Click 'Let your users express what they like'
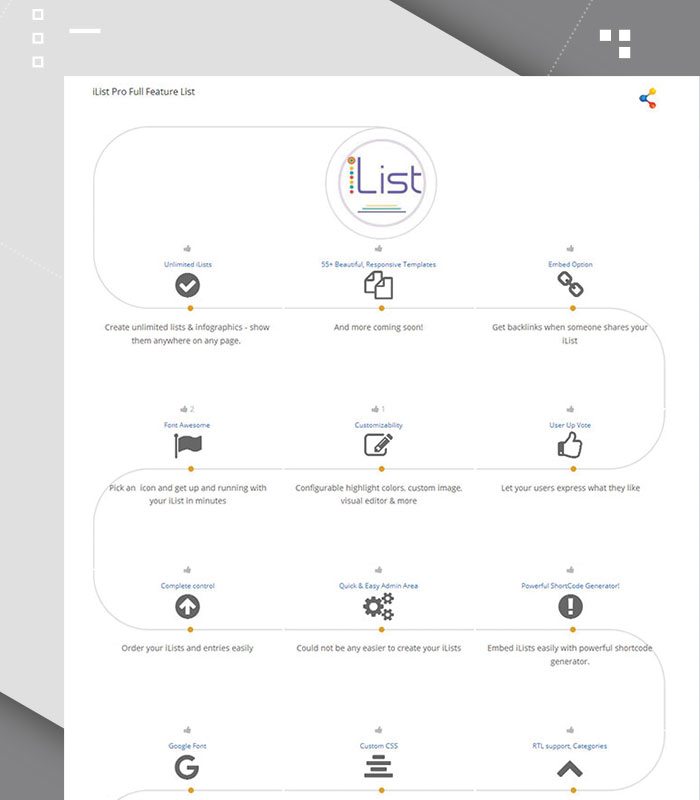 point(570,488)
